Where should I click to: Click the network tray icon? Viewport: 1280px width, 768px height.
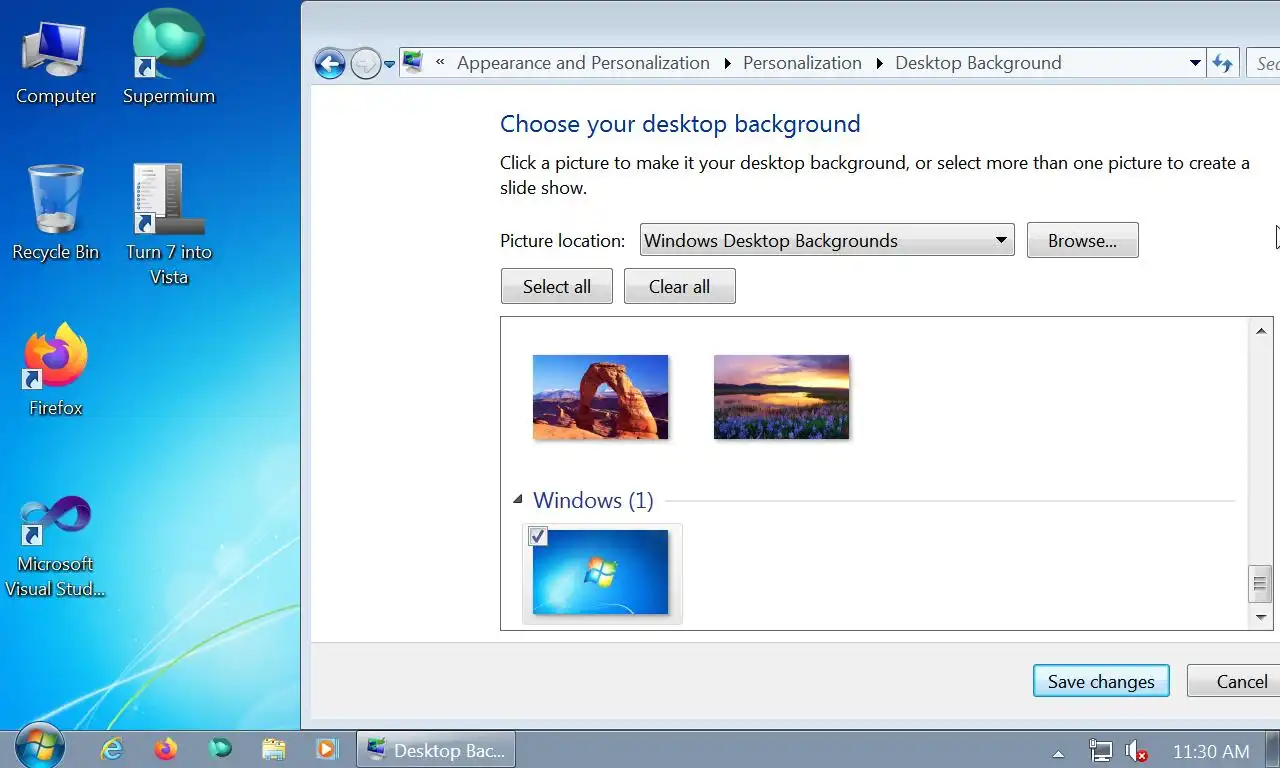pyautogui.click(x=1100, y=751)
